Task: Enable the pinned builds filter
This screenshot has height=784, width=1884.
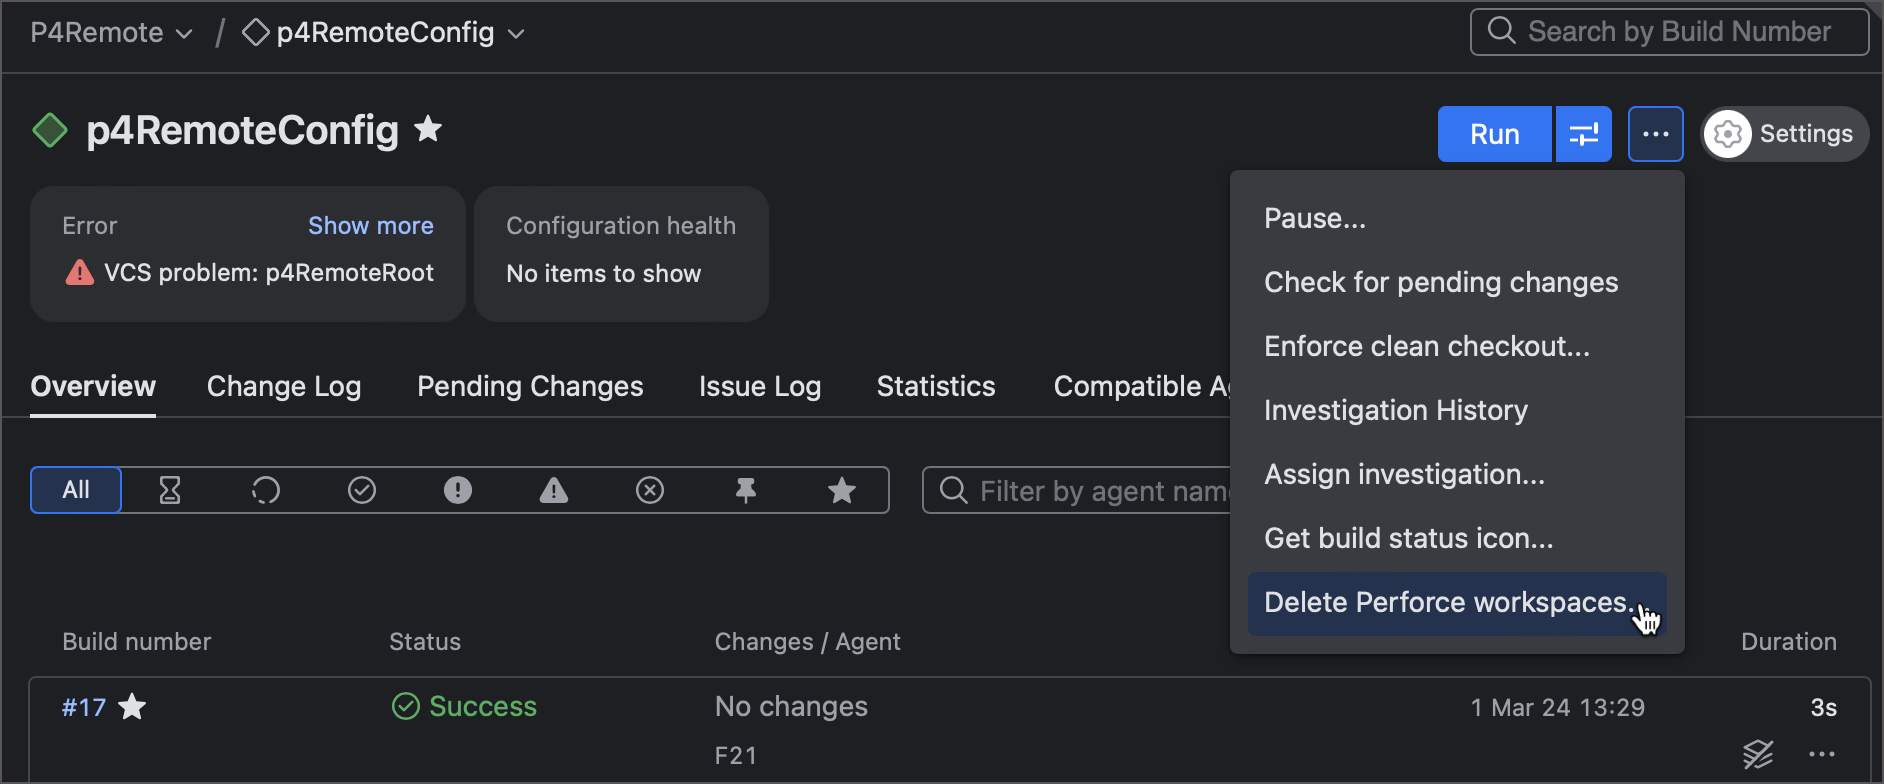Action: click(745, 490)
